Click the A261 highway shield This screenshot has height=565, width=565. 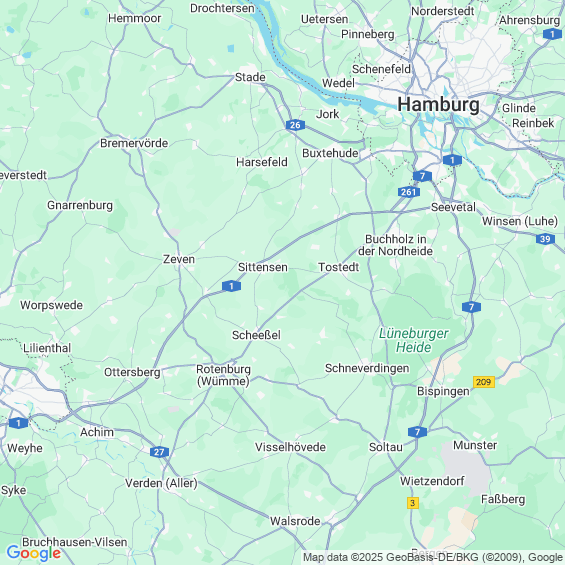[x=409, y=192]
